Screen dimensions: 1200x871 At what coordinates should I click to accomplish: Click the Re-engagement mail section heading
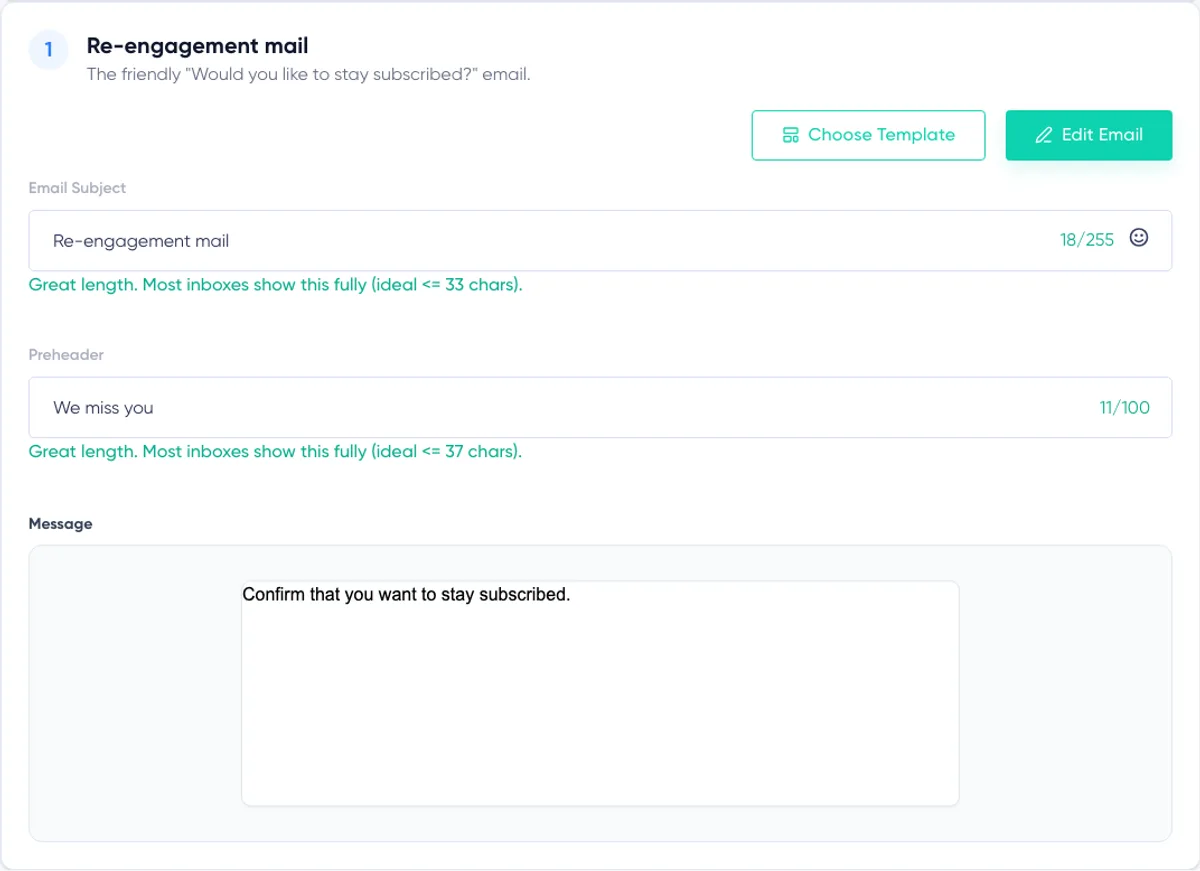coord(197,45)
